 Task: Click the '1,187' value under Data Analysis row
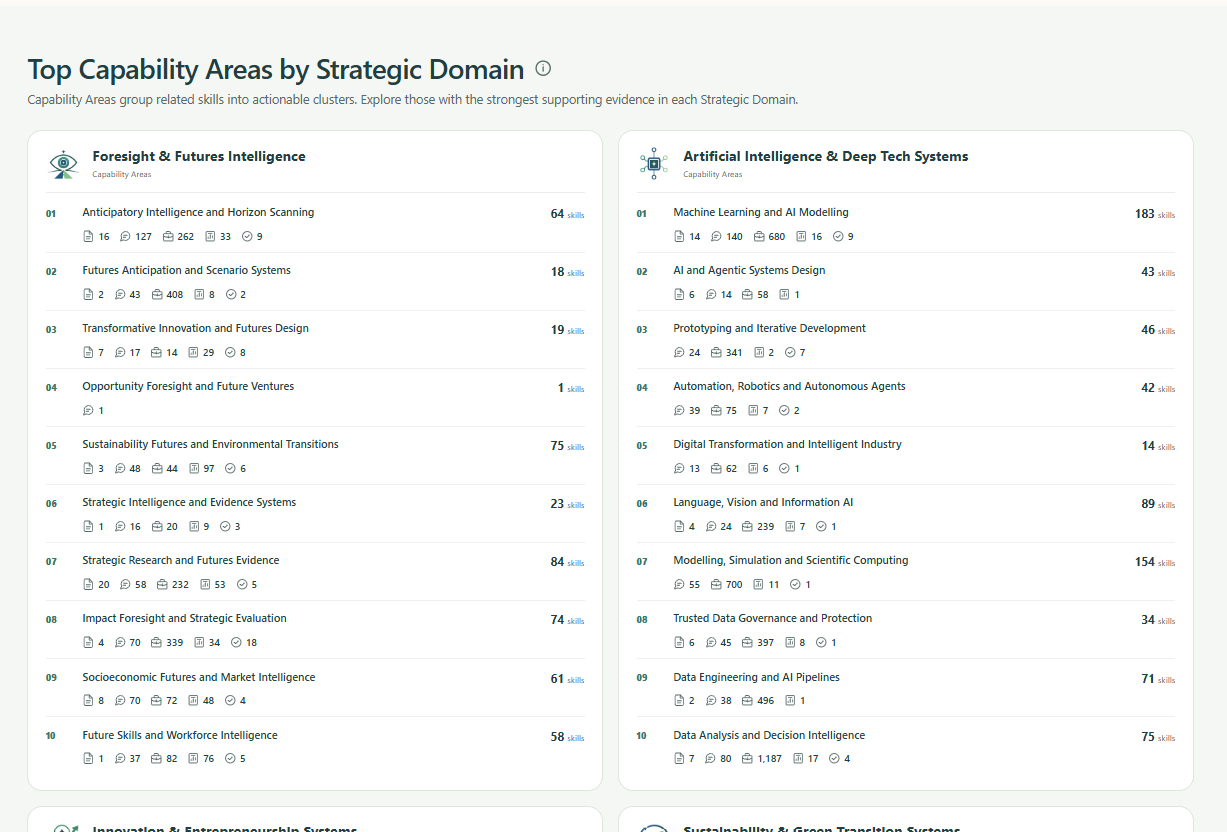769,759
